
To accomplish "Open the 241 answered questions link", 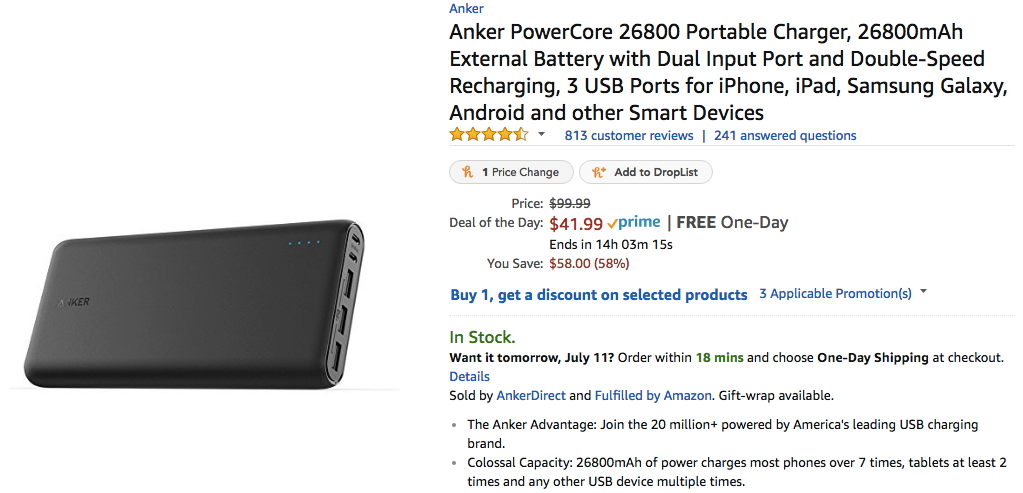I will coord(785,135).
